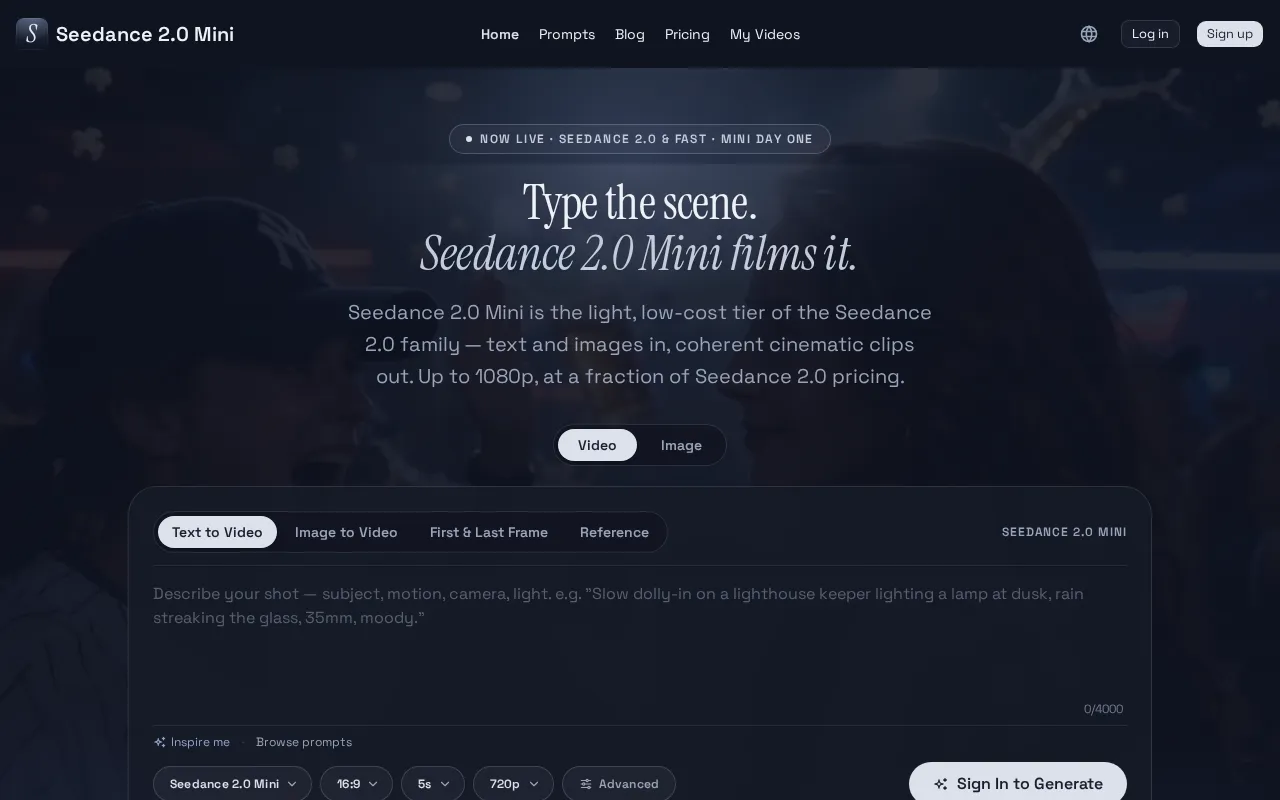Click the Seedance S logo icon
The width and height of the screenshot is (1280, 800).
click(x=32, y=34)
